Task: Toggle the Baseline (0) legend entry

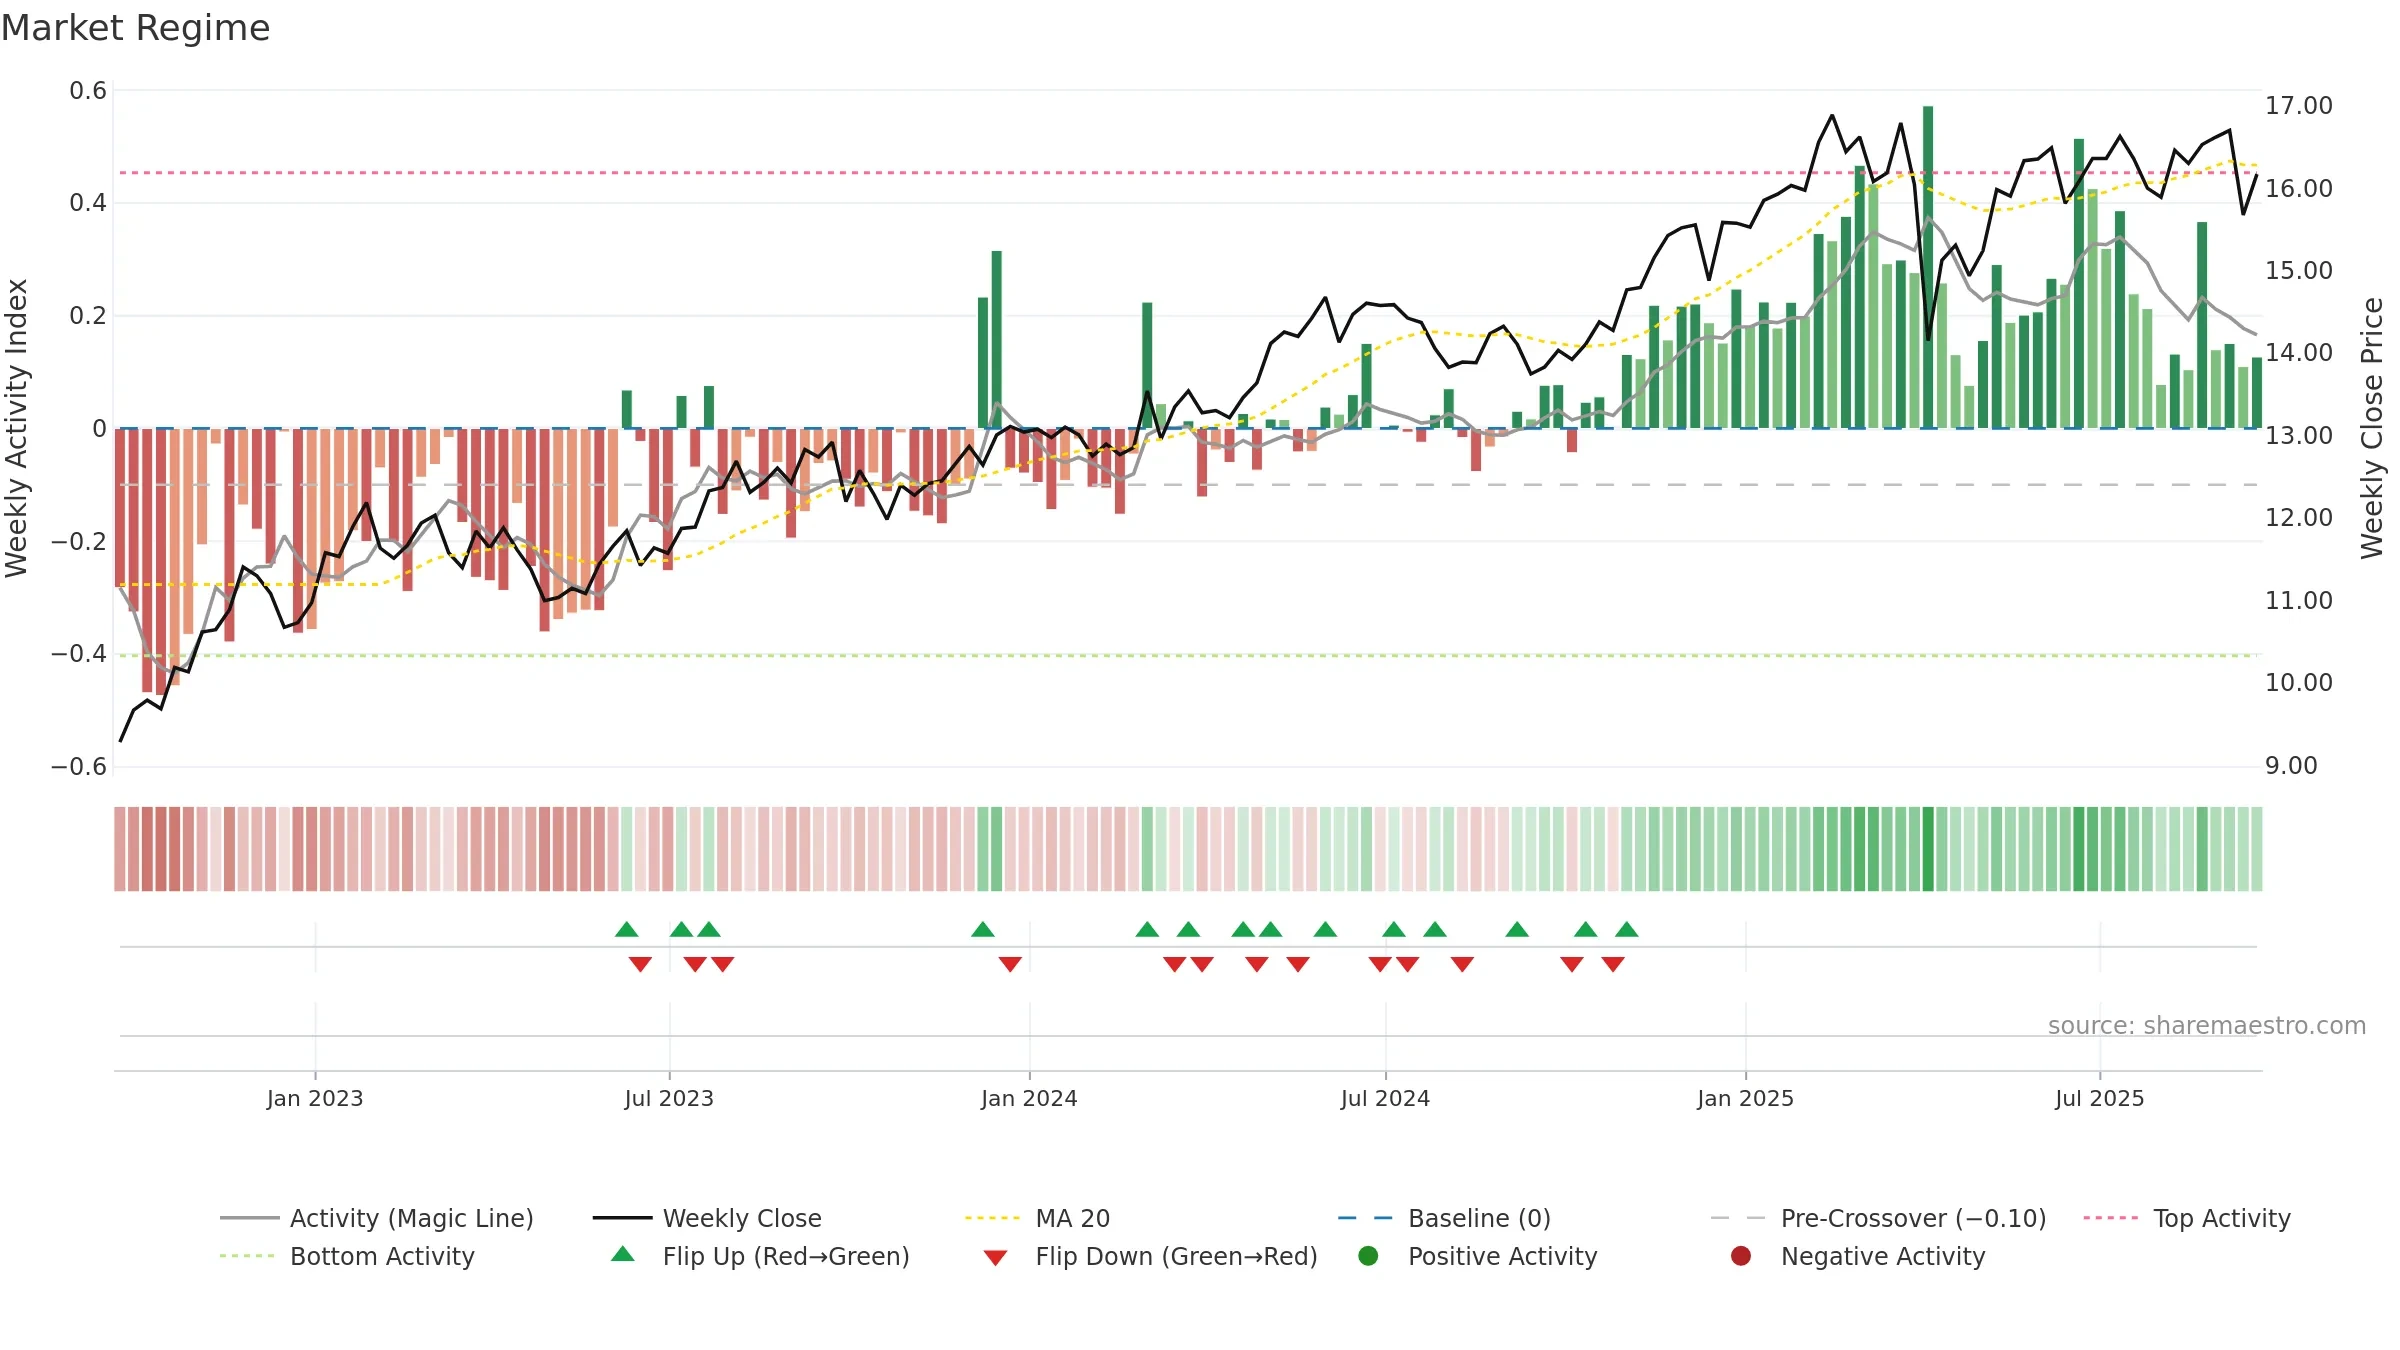Action: click(x=1444, y=1218)
